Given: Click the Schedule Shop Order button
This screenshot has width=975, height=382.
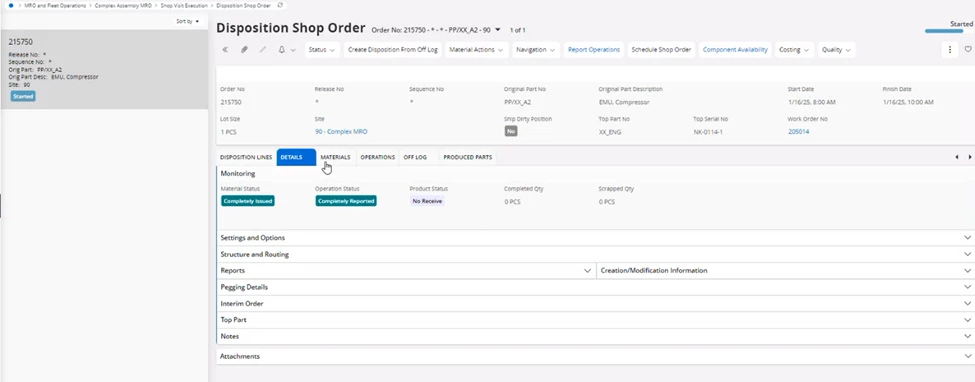Looking at the screenshot, I should coord(661,50).
